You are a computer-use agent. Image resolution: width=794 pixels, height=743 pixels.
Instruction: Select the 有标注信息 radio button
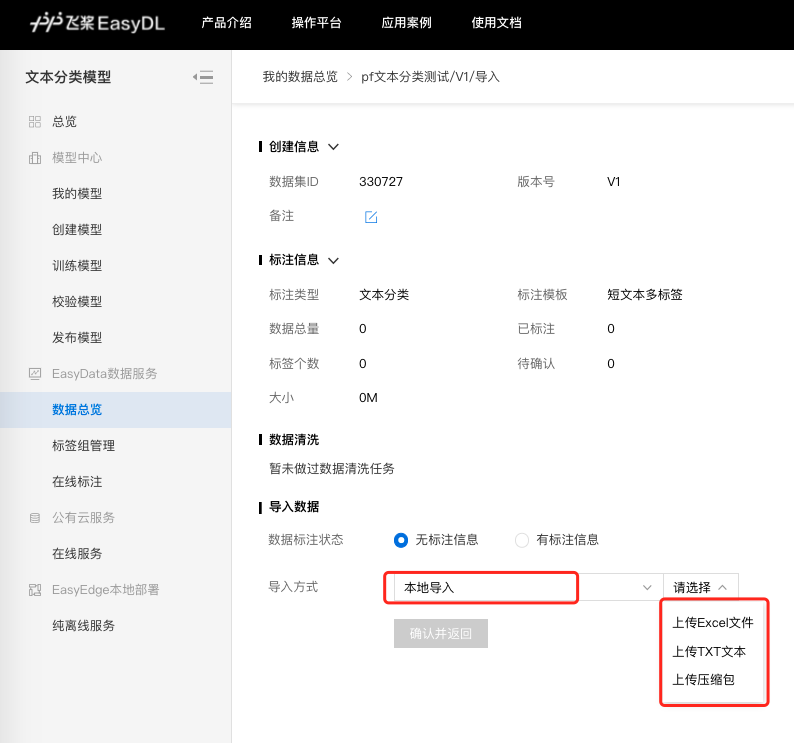click(522, 540)
